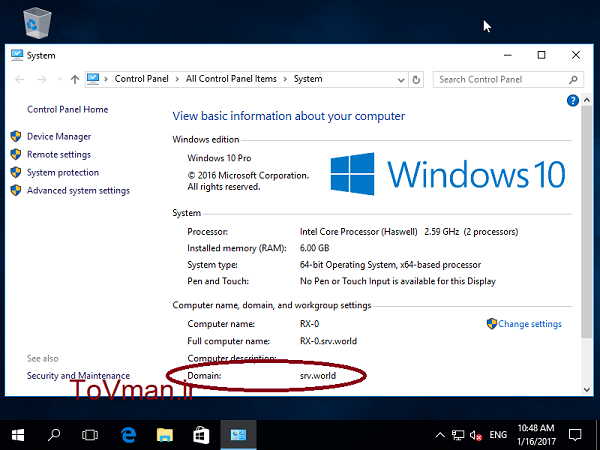Expand chevron before Control Panel breadcrumb
This screenshot has width=600, height=450.
tap(106, 79)
